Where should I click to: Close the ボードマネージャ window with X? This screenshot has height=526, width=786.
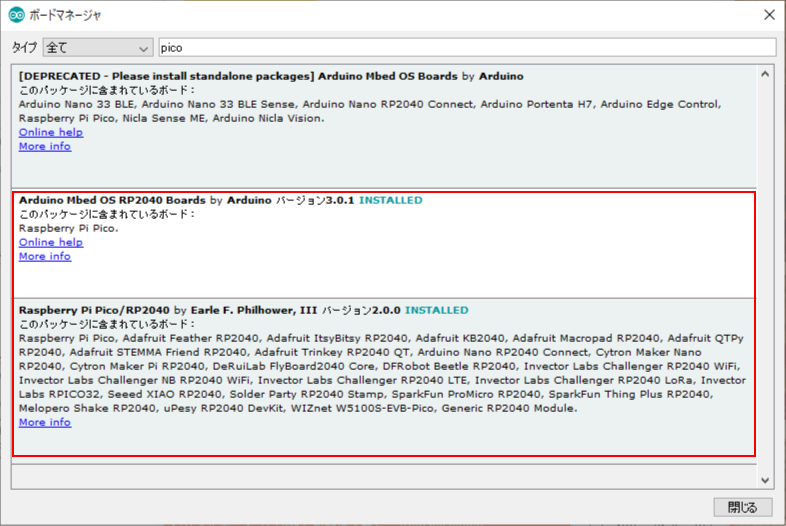pos(769,15)
